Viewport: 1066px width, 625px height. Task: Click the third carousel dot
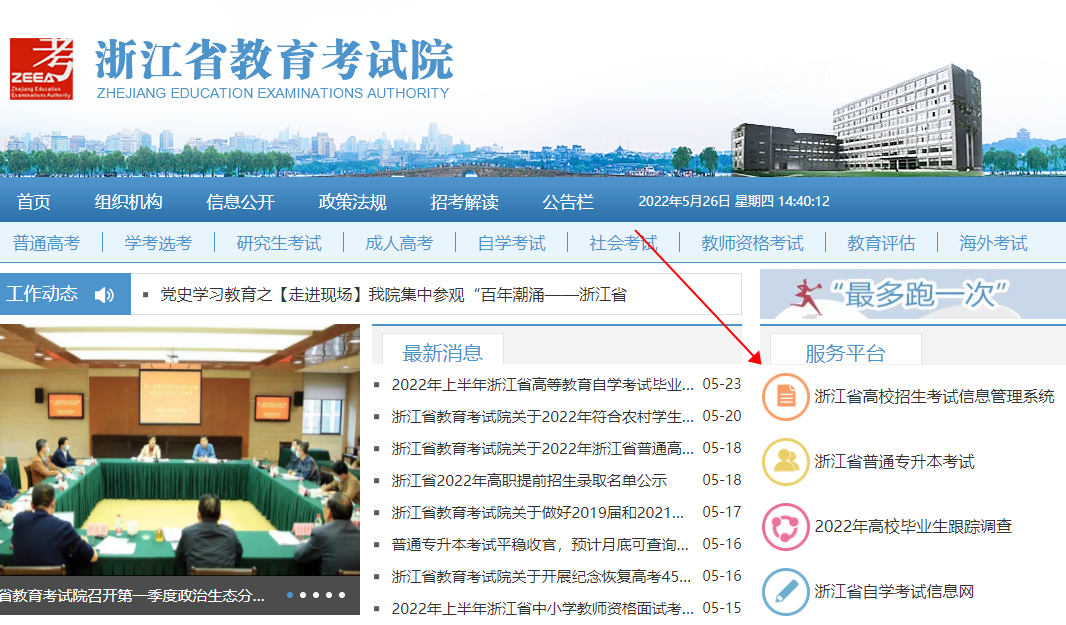[316, 595]
